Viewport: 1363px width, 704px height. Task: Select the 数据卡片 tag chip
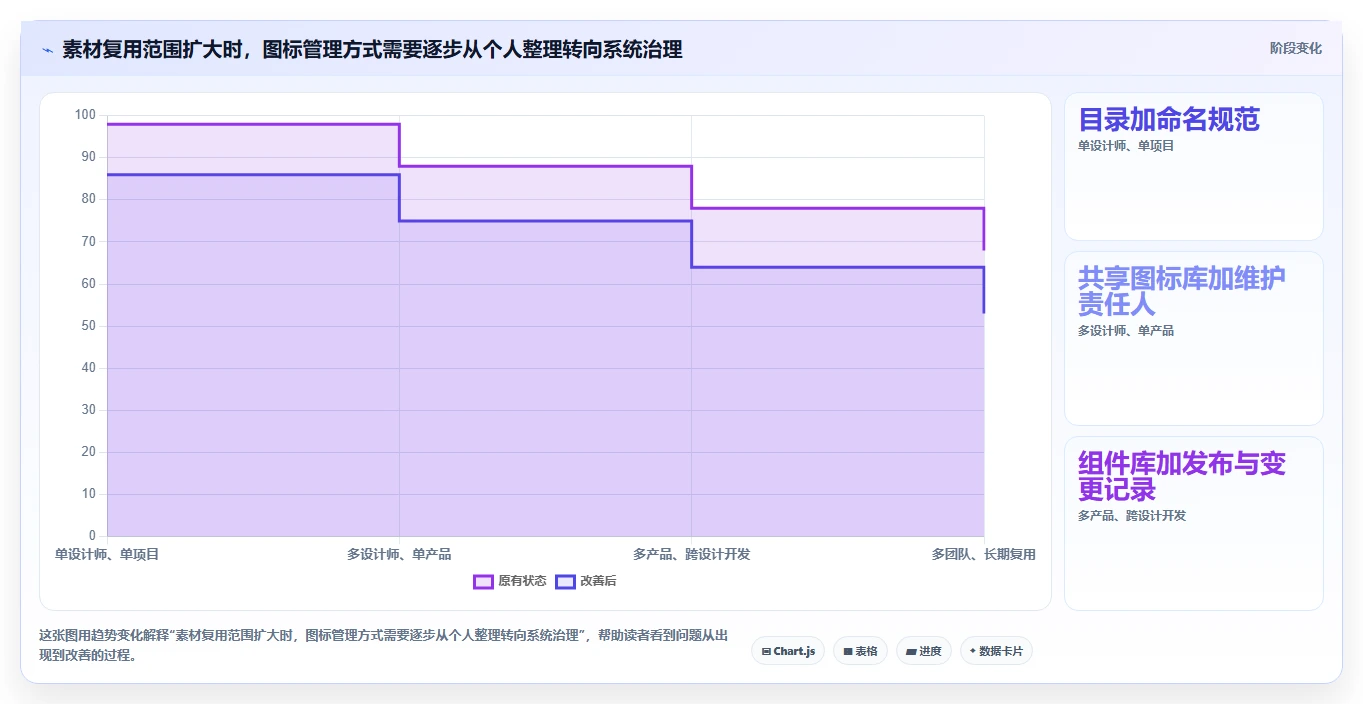point(996,651)
